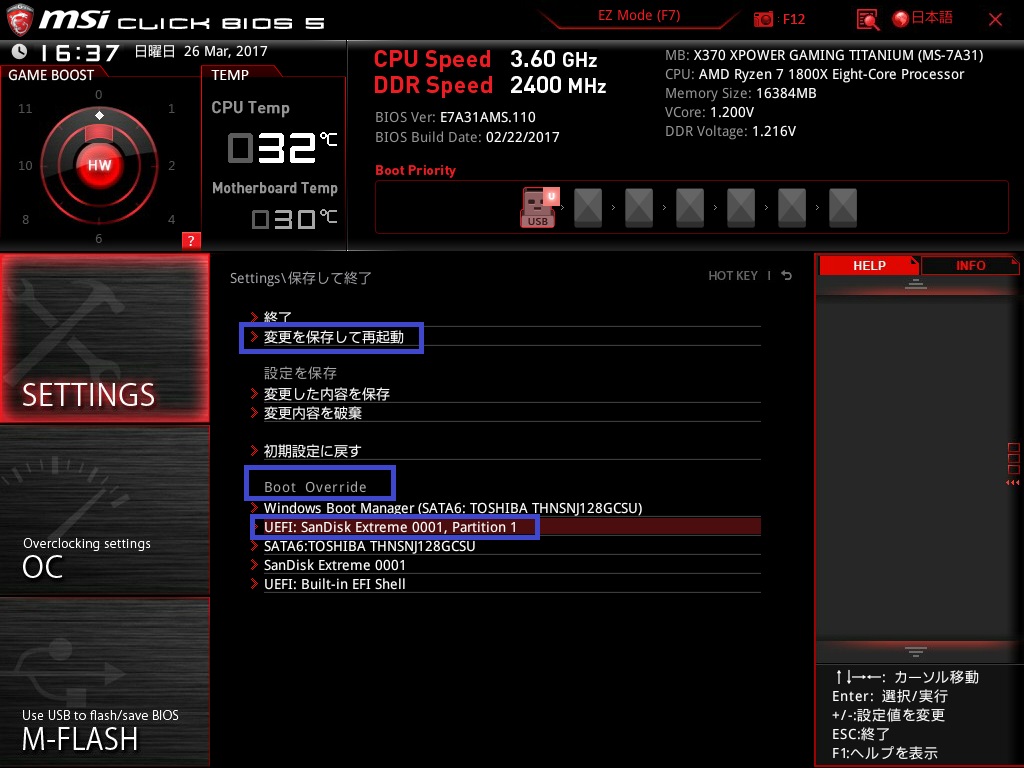1024x768 pixels.
Task: Boot from Windows Boot Manager entry
Action: [505, 508]
